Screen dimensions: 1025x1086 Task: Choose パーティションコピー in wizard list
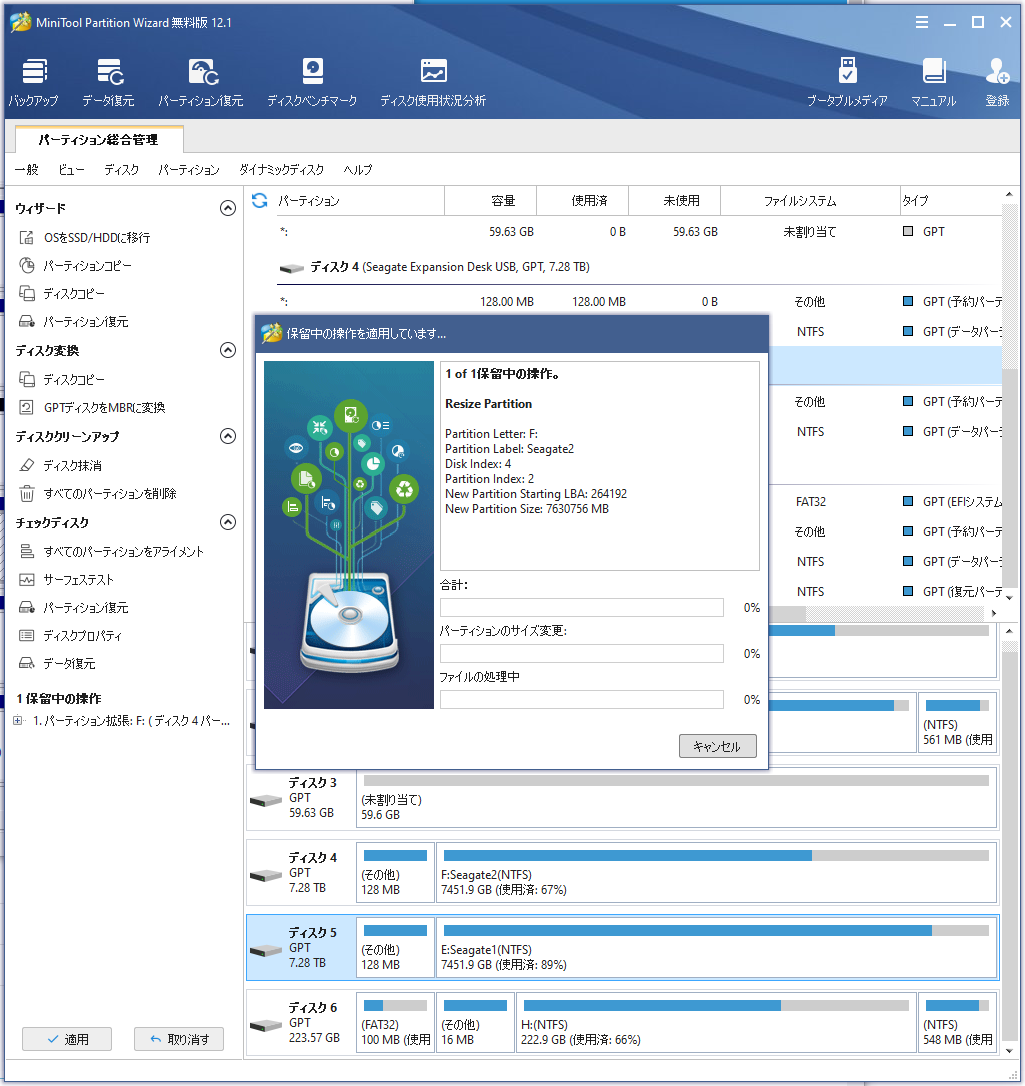point(75,265)
